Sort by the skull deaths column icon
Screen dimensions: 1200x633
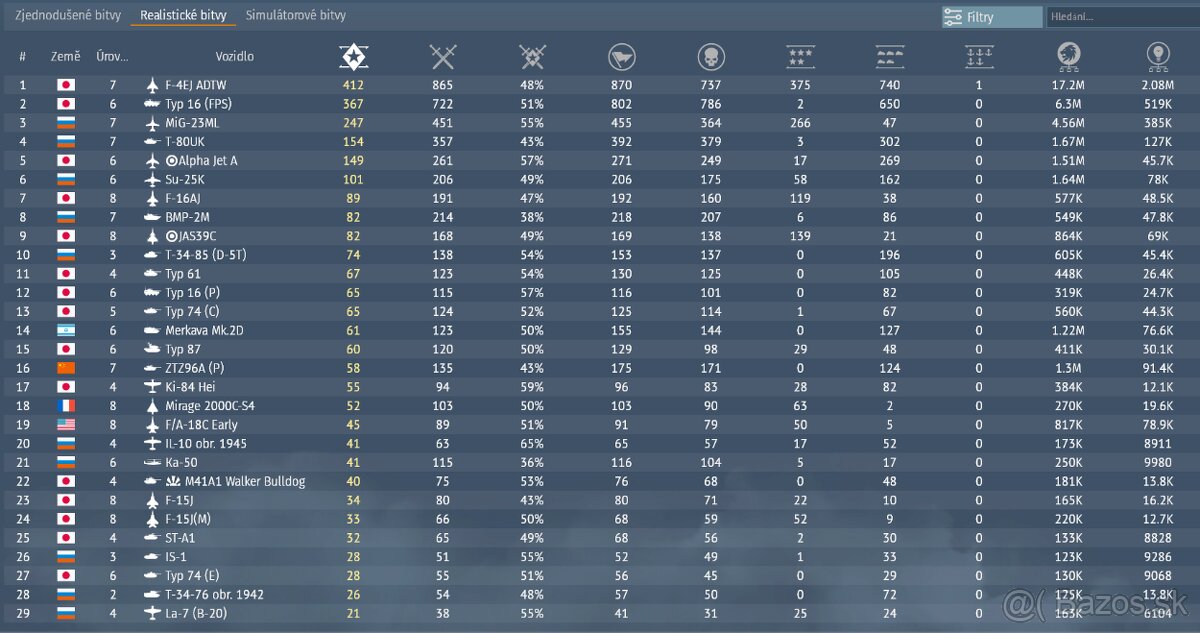pos(711,57)
